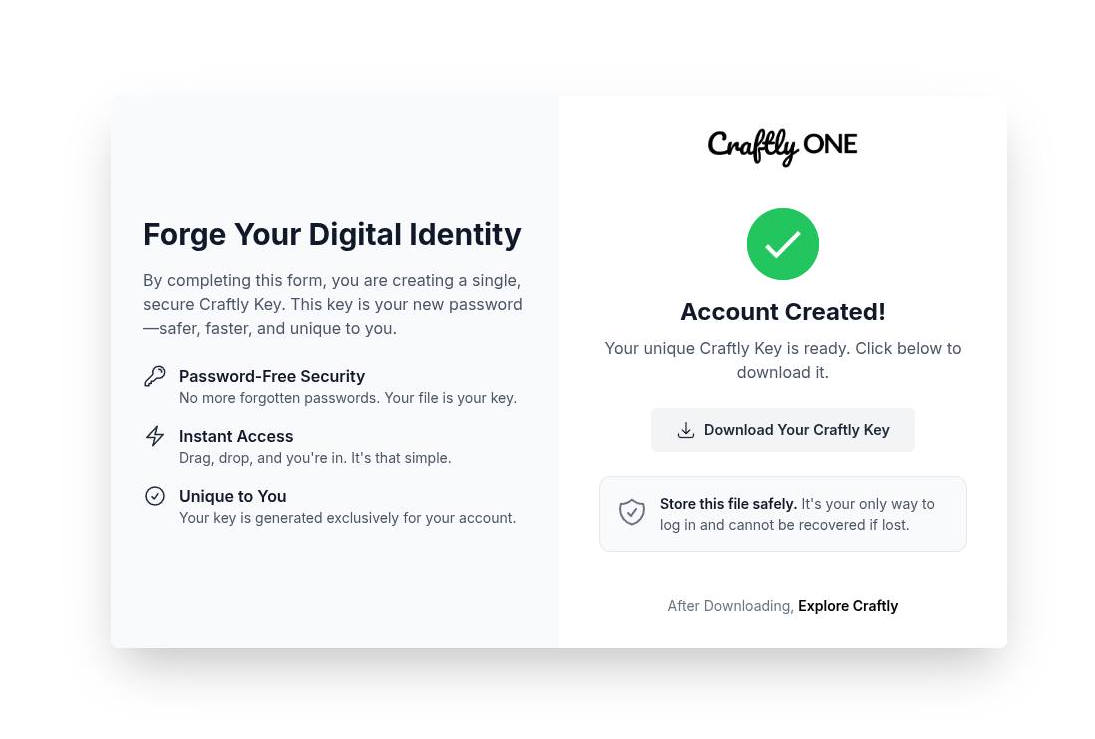Click the Account Created heading
The height and width of the screenshot is (739, 1095).
pyautogui.click(x=783, y=311)
